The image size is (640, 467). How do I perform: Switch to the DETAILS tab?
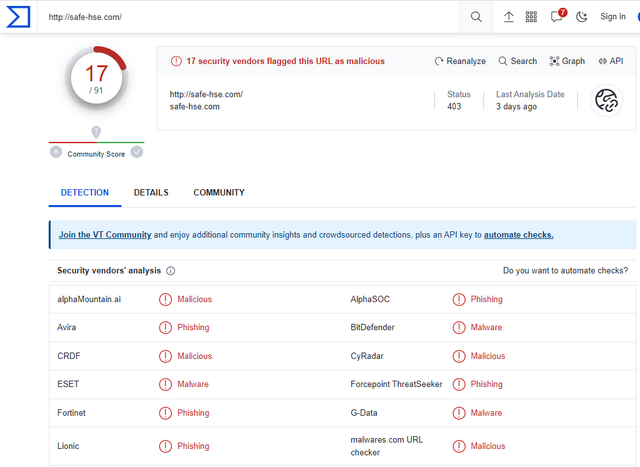pyautogui.click(x=151, y=193)
